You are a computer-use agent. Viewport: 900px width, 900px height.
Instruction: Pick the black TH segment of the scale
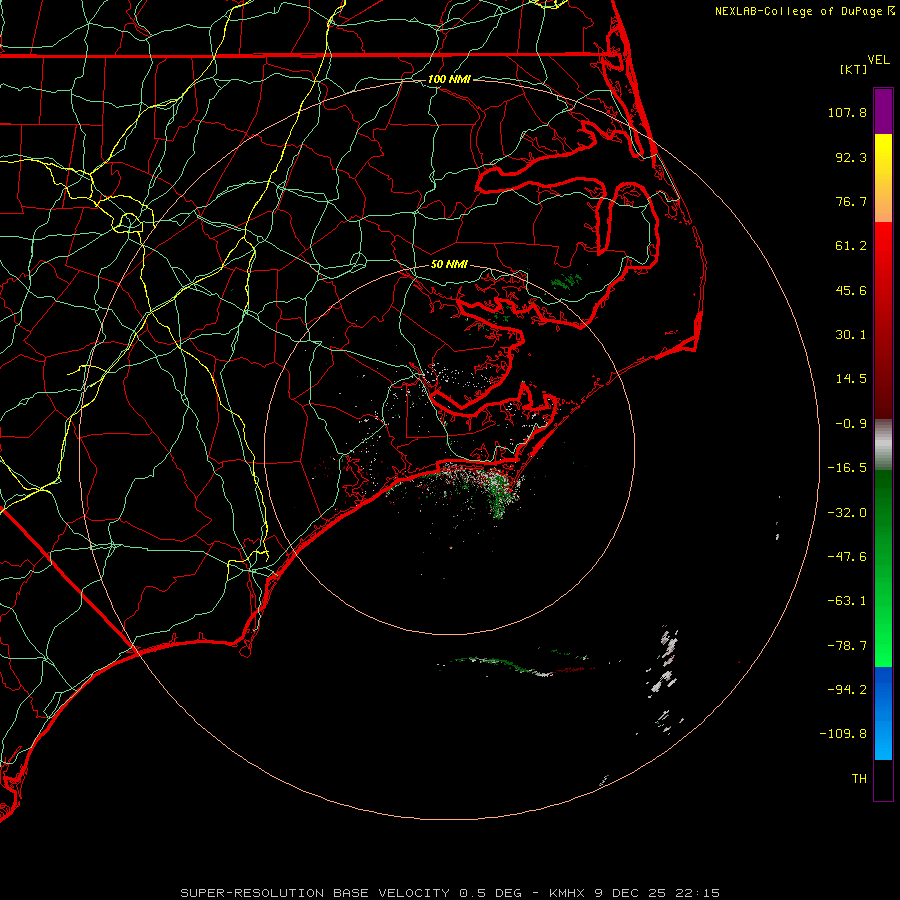(883, 780)
